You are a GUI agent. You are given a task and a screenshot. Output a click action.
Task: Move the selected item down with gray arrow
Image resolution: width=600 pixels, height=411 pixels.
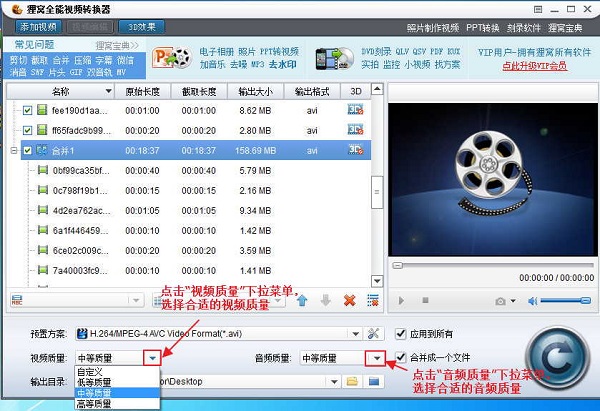(x=326, y=300)
